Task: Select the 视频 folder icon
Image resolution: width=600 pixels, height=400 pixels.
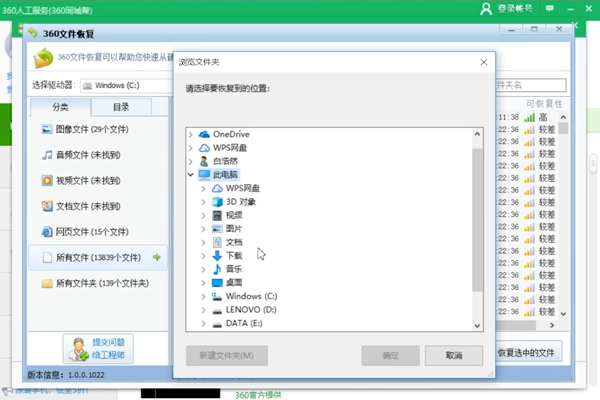Action: tap(217, 215)
